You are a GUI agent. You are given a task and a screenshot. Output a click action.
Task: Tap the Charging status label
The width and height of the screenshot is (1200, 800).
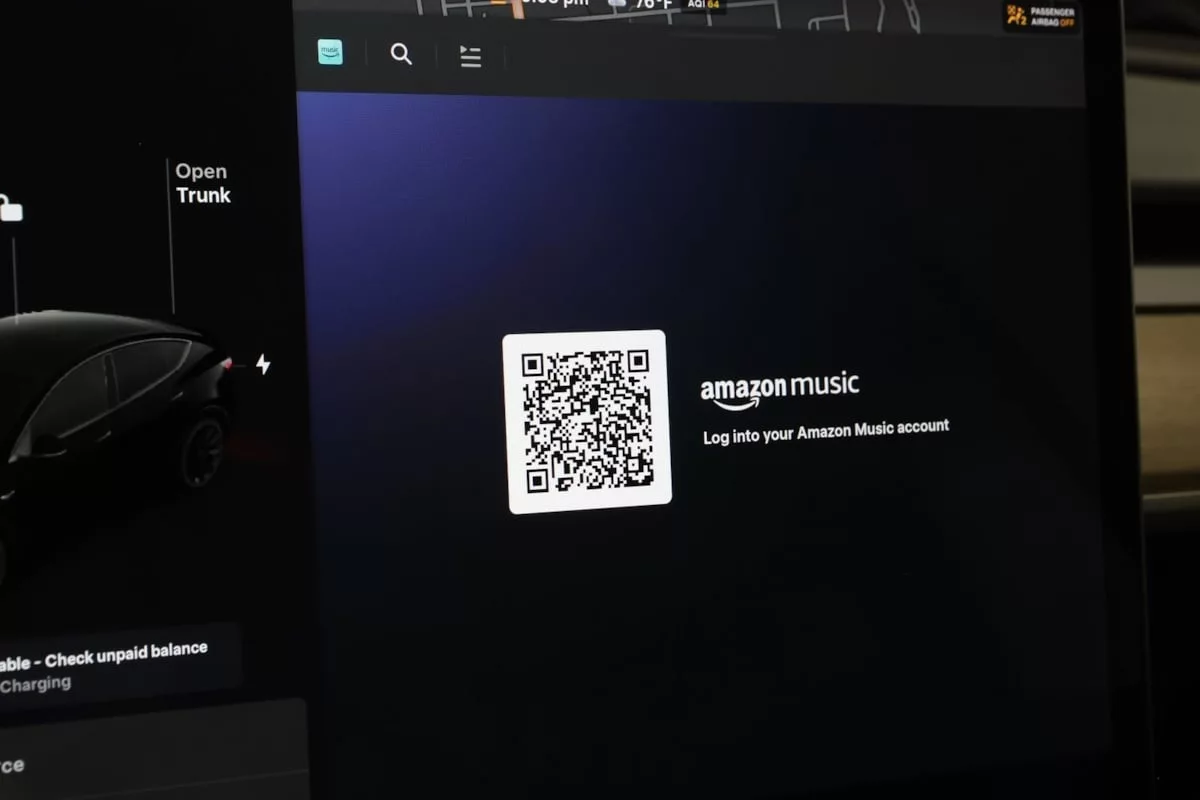(x=36, y=685)
